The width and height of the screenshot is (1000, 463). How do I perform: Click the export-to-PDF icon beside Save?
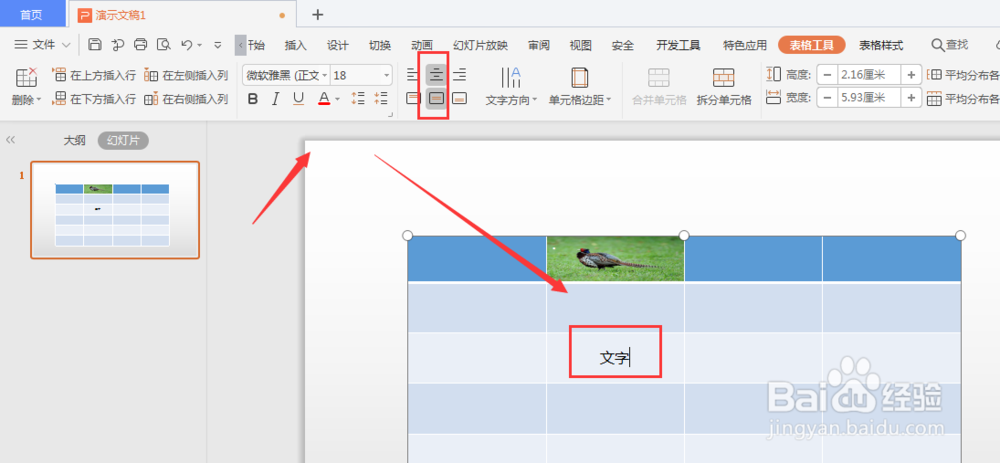[117, 44]
